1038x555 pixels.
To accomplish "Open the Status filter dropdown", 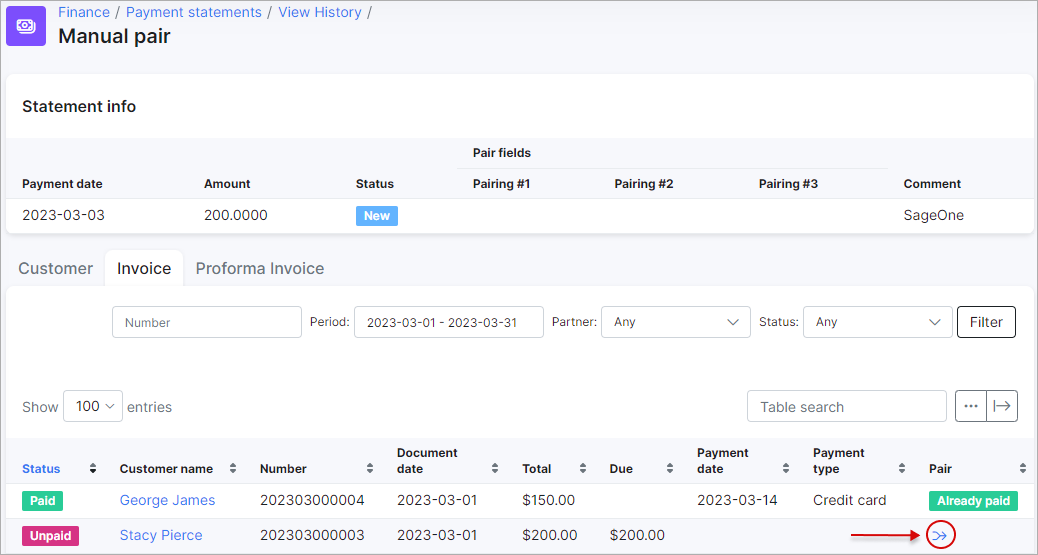I will [x=877, y=322].
